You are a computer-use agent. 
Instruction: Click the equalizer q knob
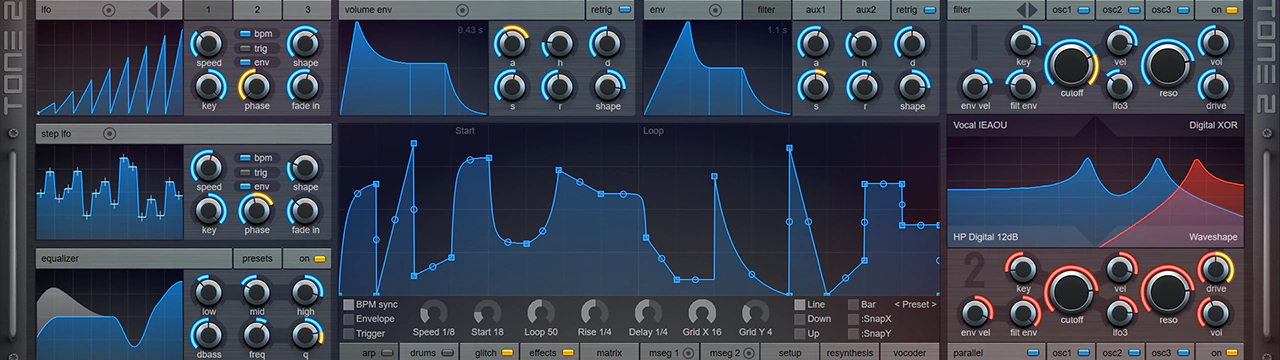(x=305, y=334)
